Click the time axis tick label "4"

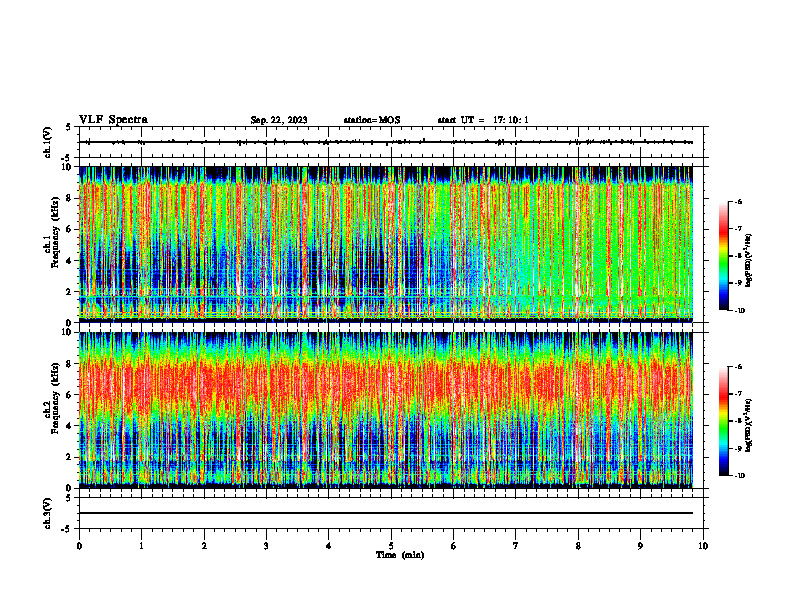click(x=329, y=546)
